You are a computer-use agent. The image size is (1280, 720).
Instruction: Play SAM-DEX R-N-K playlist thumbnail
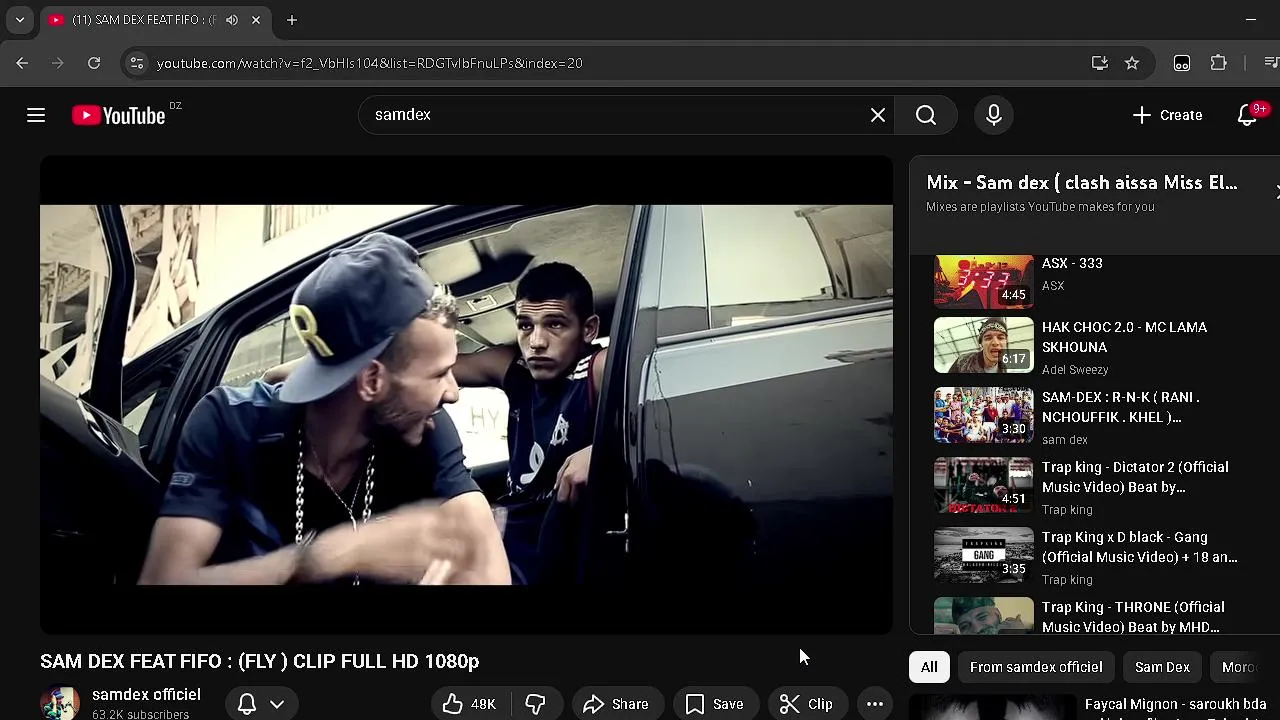(x=984, y=414)
